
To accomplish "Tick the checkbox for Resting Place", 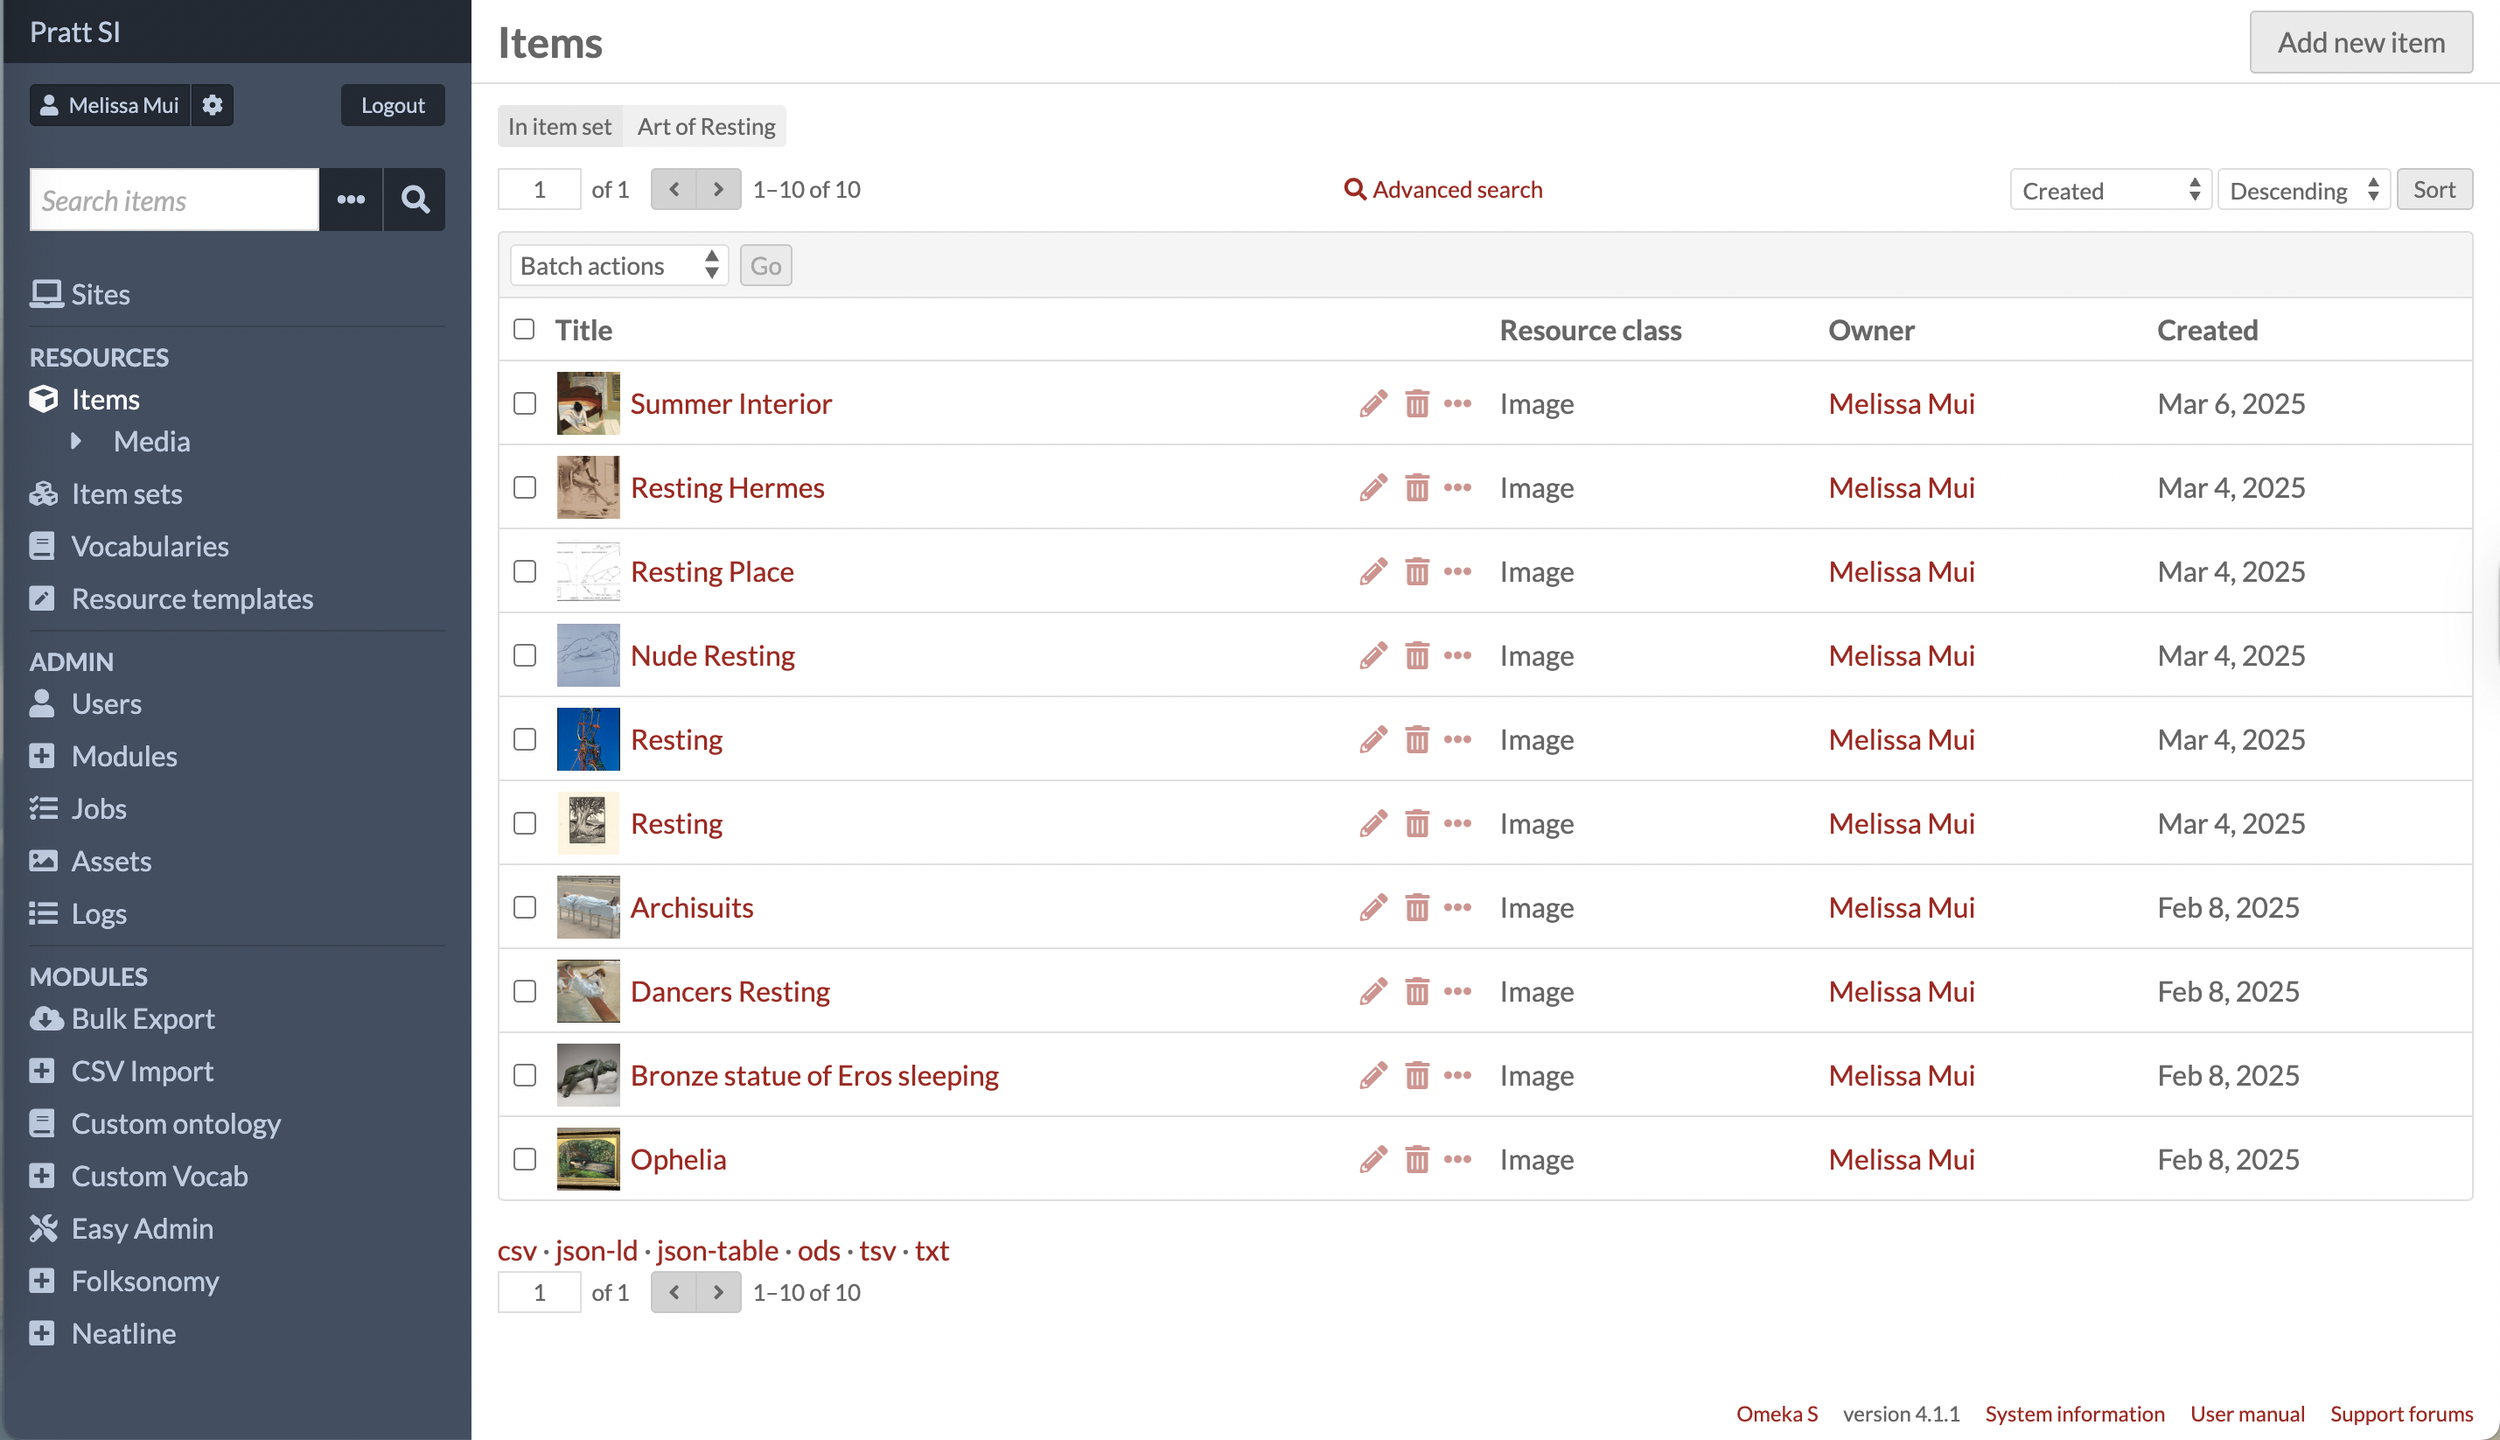I will coord(524,571).
